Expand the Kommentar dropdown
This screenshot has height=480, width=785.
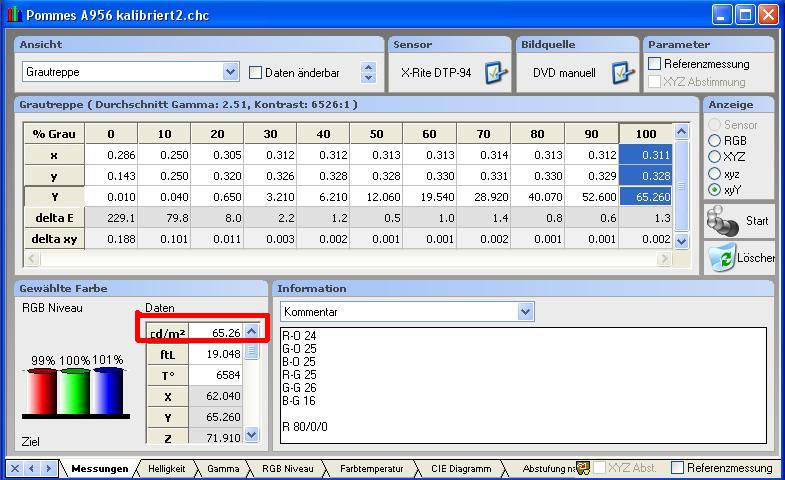click(x=526, y=312)
